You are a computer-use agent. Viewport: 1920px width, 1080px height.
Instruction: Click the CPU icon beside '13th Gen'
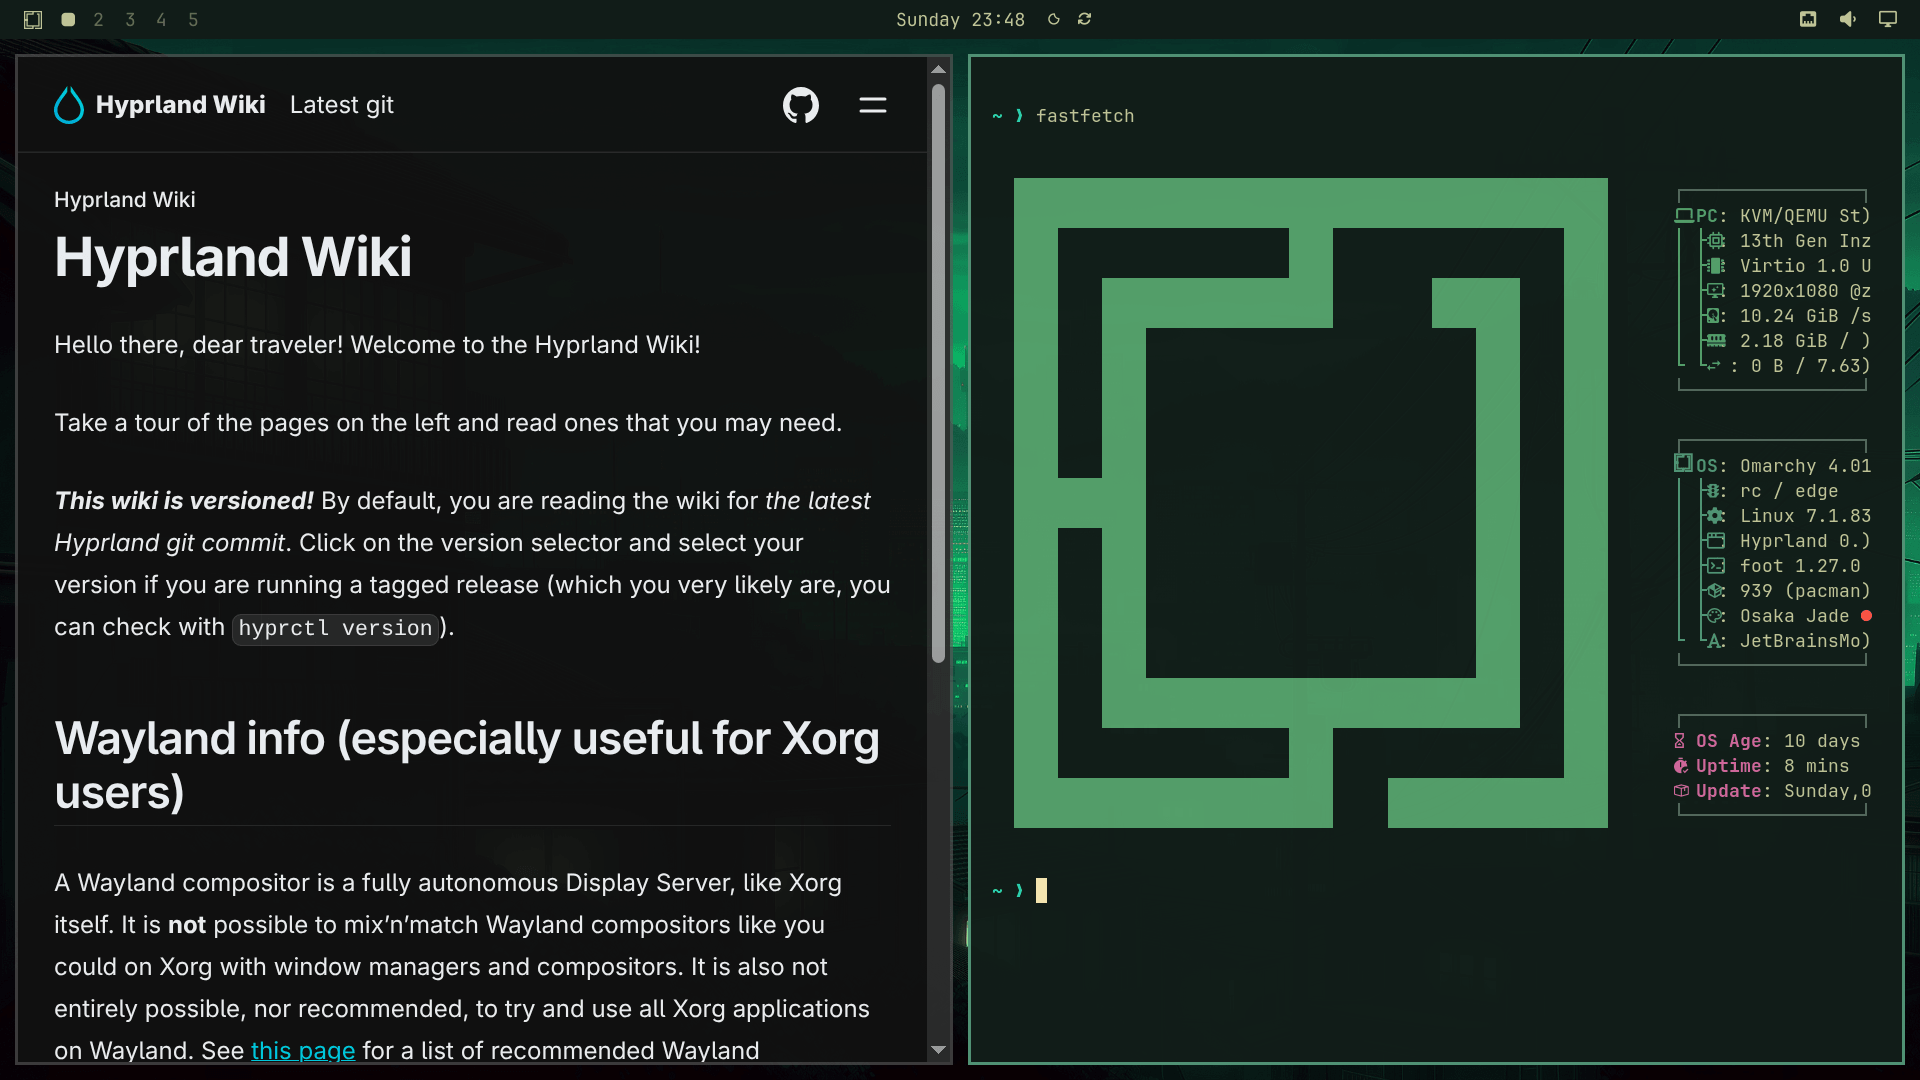click(1716, 241)
